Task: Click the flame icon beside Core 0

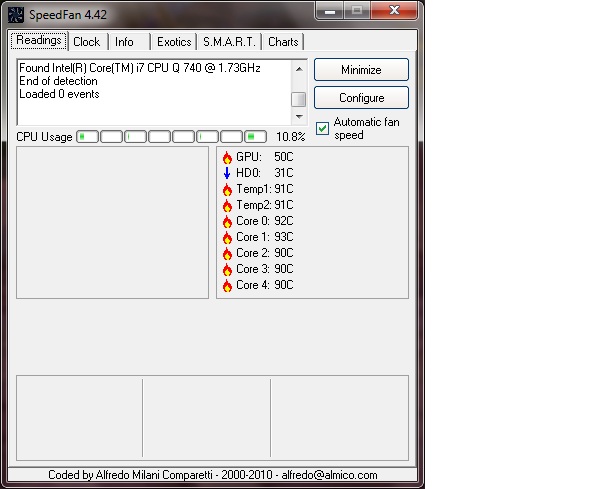Action: click(x=227, y=222)
